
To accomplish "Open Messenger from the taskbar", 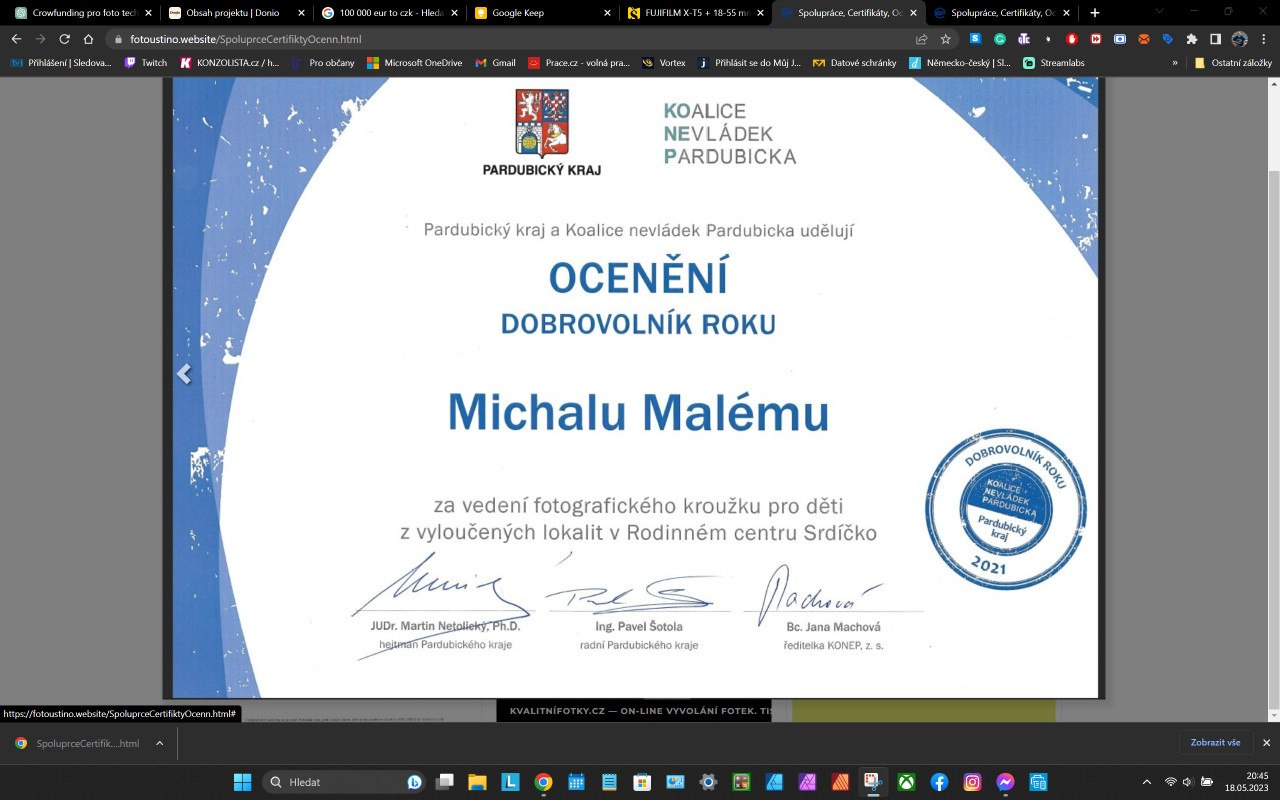I will tap(1005, 782).
